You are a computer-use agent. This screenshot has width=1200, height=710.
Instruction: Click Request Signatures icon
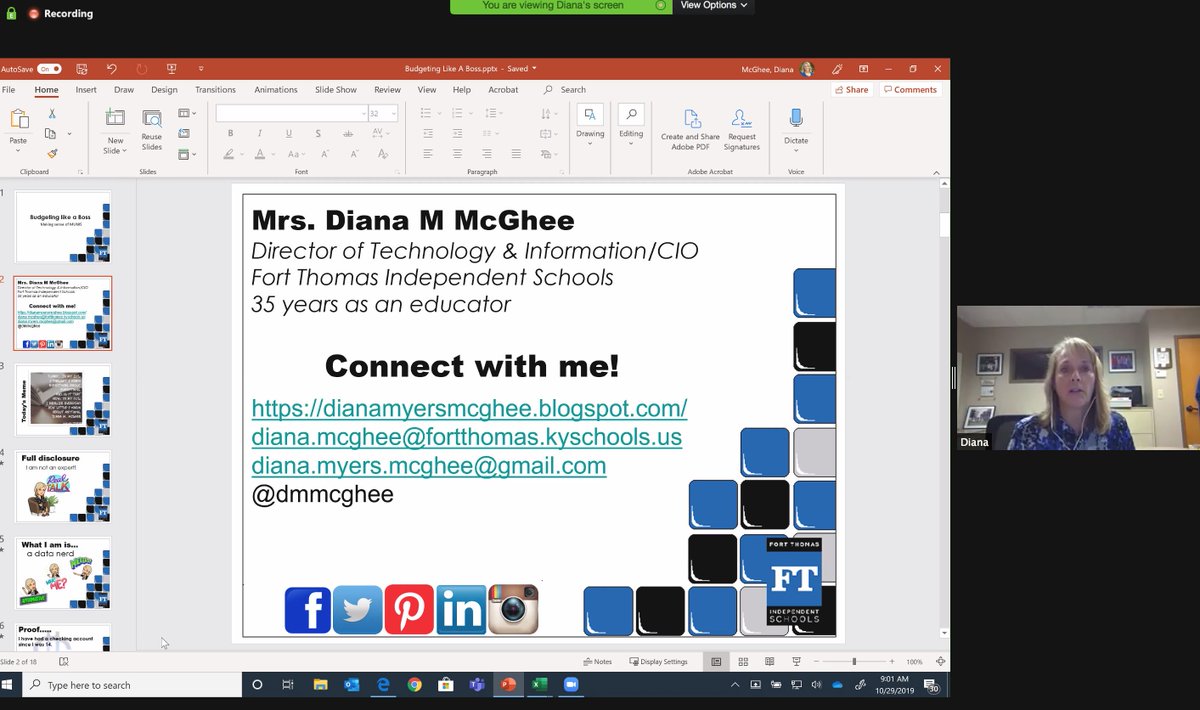[x=741, y=119]
